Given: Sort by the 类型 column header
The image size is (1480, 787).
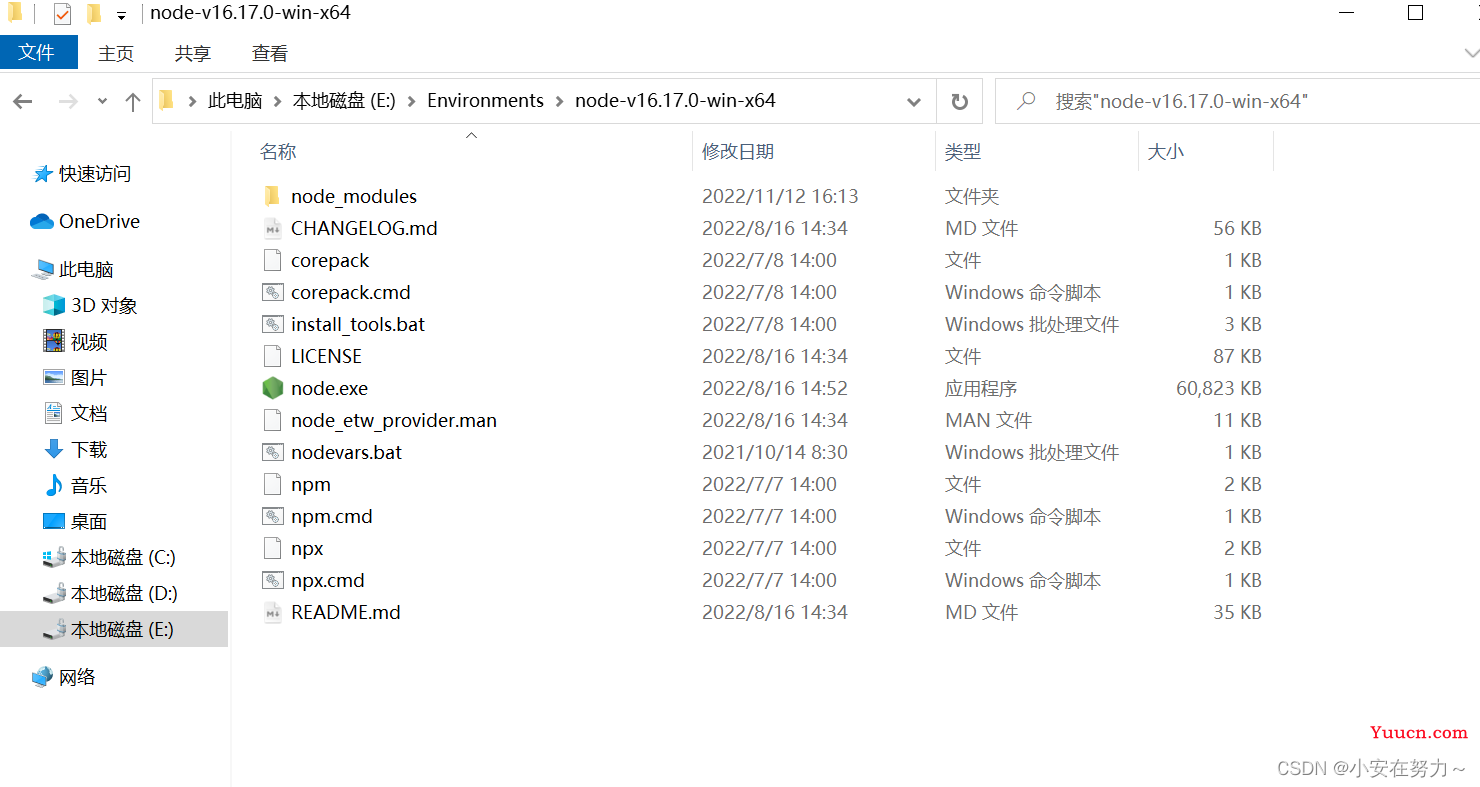Looking at the screenshot, I should pos(963,152).
